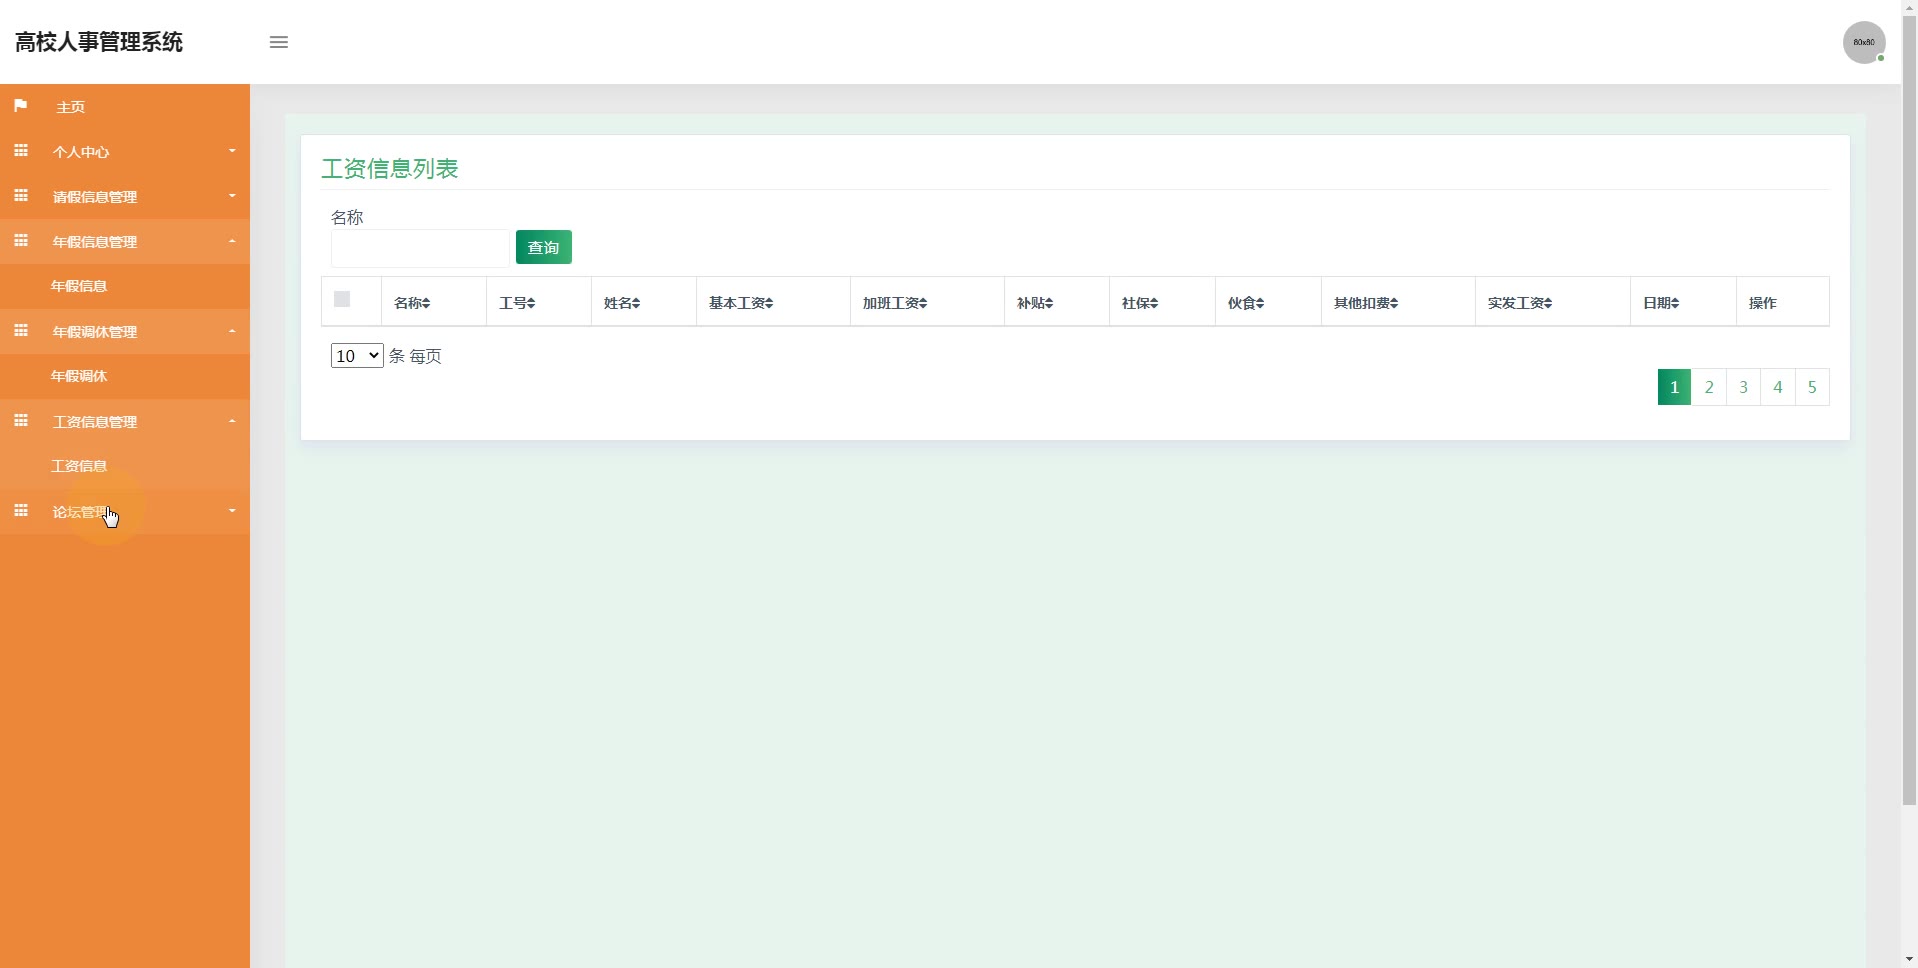1918x968 pixels.
Task: Go to page 2 of the list
Action: (1709, 387)
